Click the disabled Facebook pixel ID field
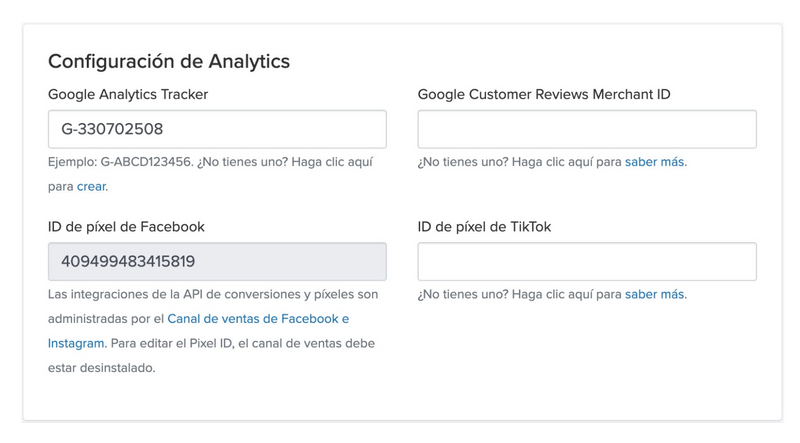The width and height of the screenshot is (800, 443). [x=216, y=262]
